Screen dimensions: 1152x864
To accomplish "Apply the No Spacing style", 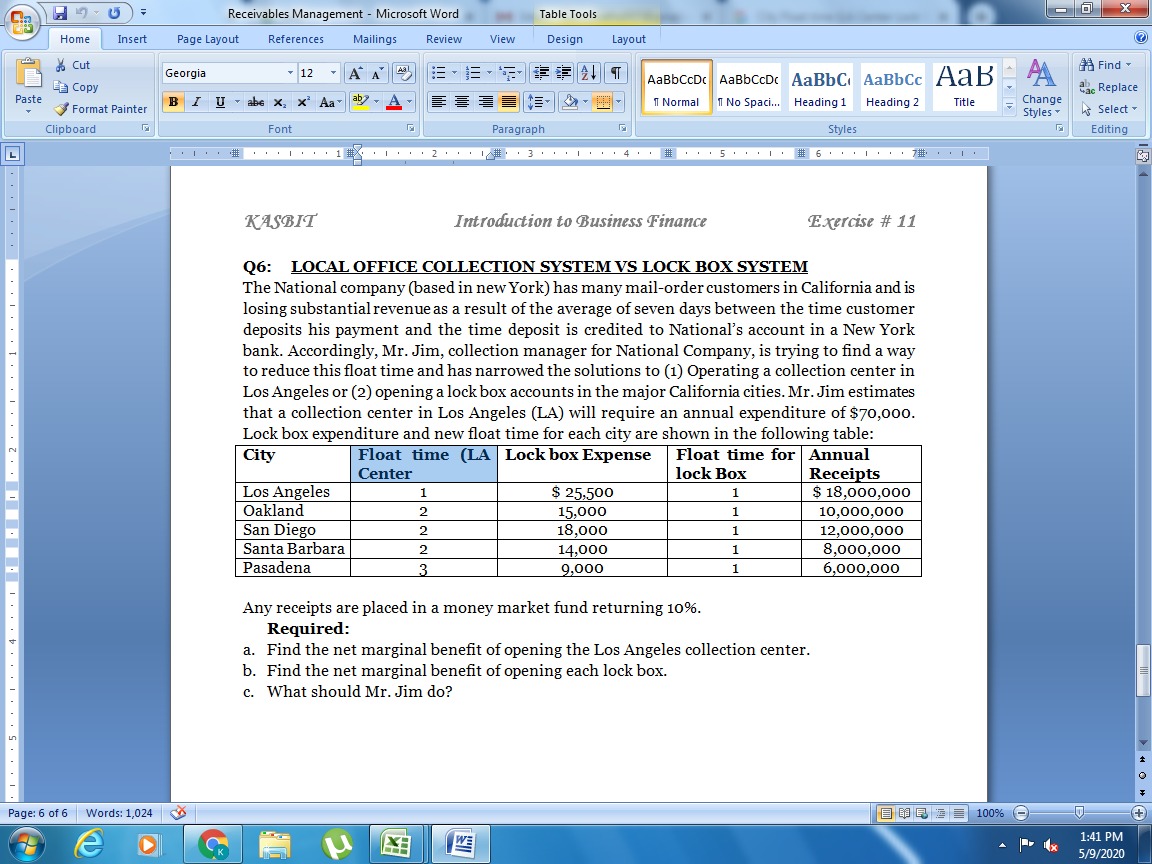I will click(748, 86).
